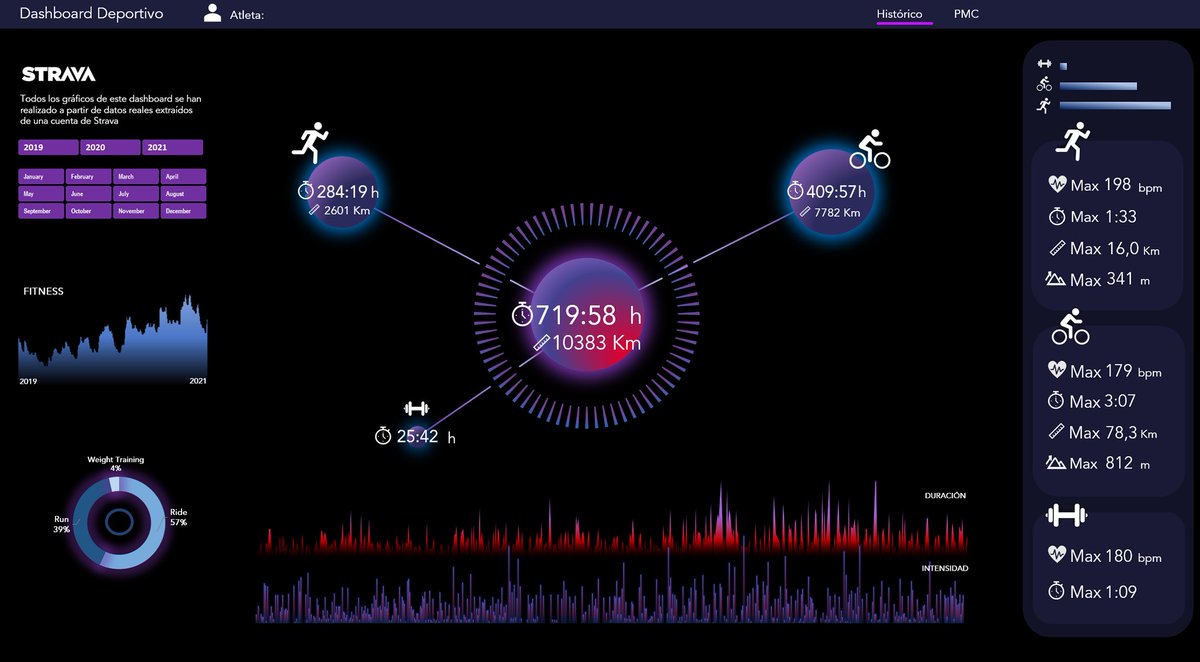Click the Strava logo
Image resolution: width=1200 pixels, height=662 pixels.
point(59,74)
